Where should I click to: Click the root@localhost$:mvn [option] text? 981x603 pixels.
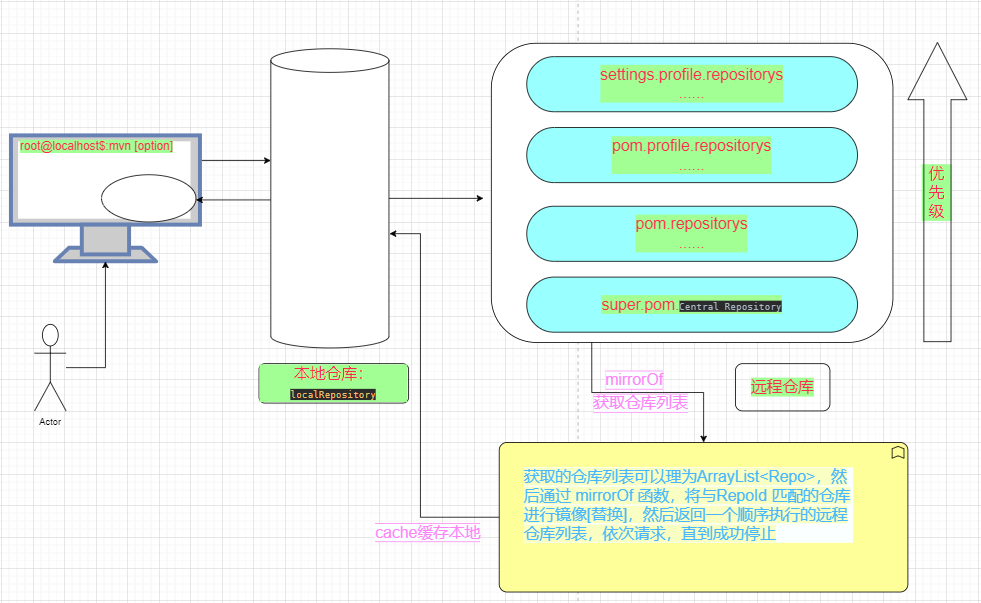(96, 146)
